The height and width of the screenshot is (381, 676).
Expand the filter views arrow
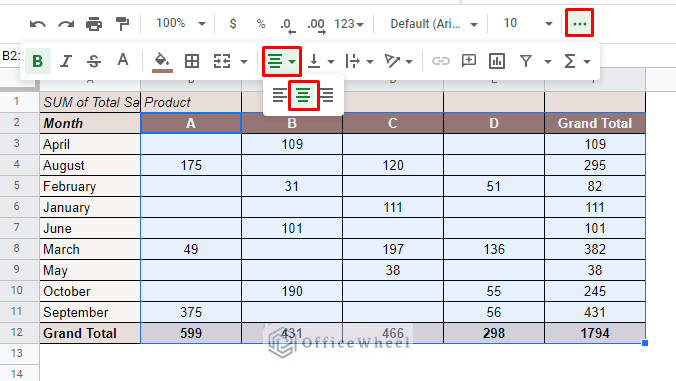pyautogui.click(x=548, y=62)
